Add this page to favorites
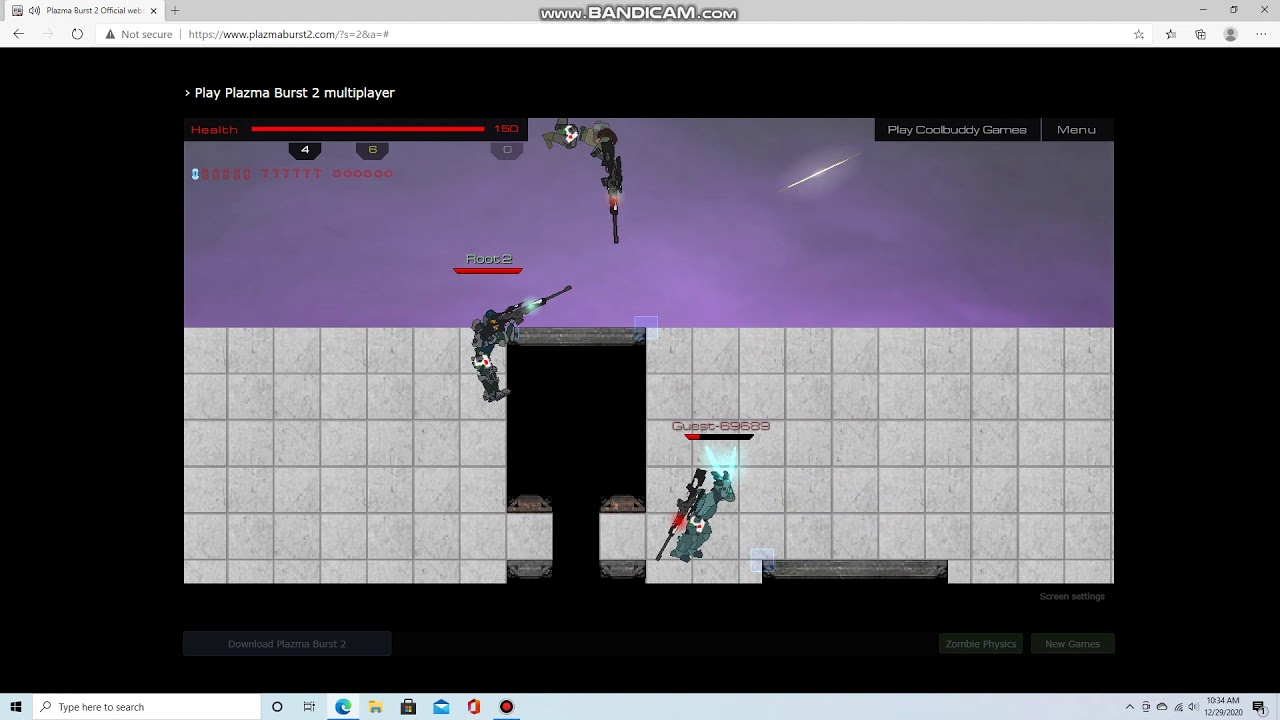1280x720 pixels. [x=1138, y=34]
